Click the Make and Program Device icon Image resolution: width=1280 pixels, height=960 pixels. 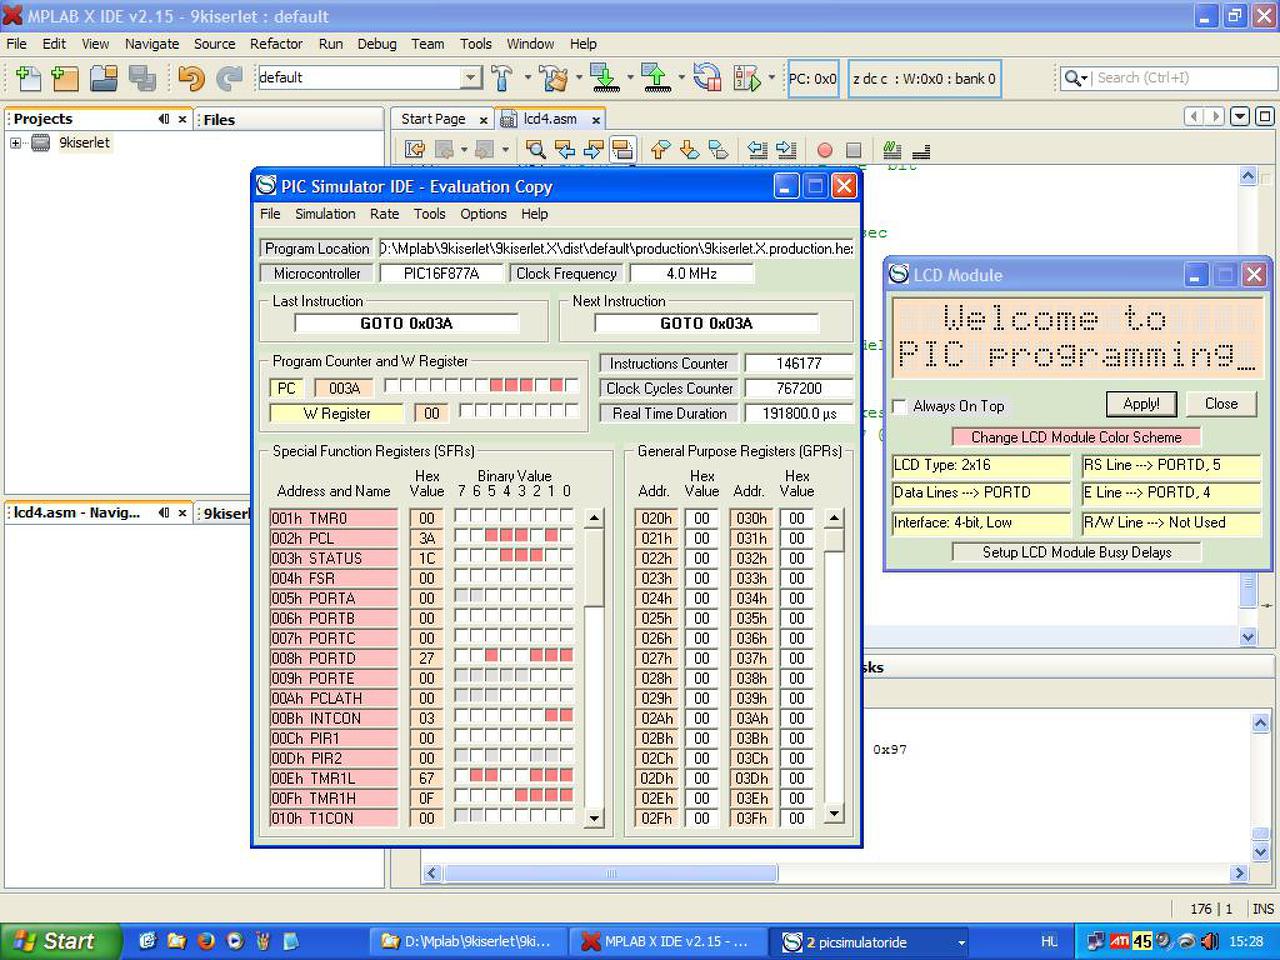click(603, 78)
